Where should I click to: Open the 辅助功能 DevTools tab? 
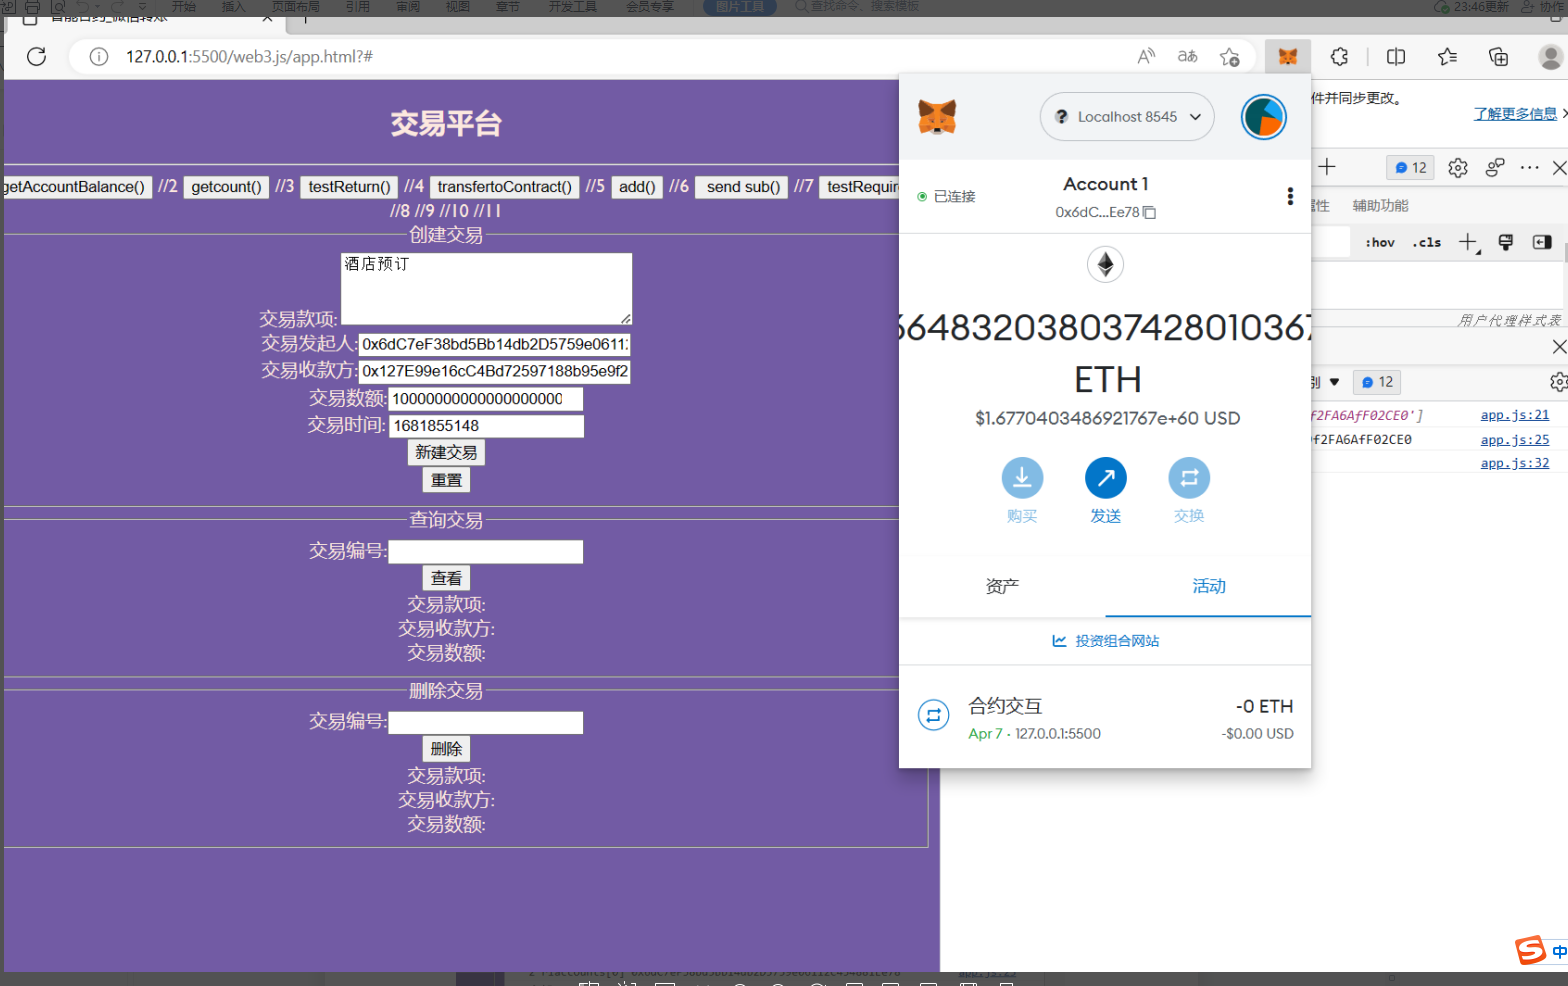click(x=1380, y=205)
